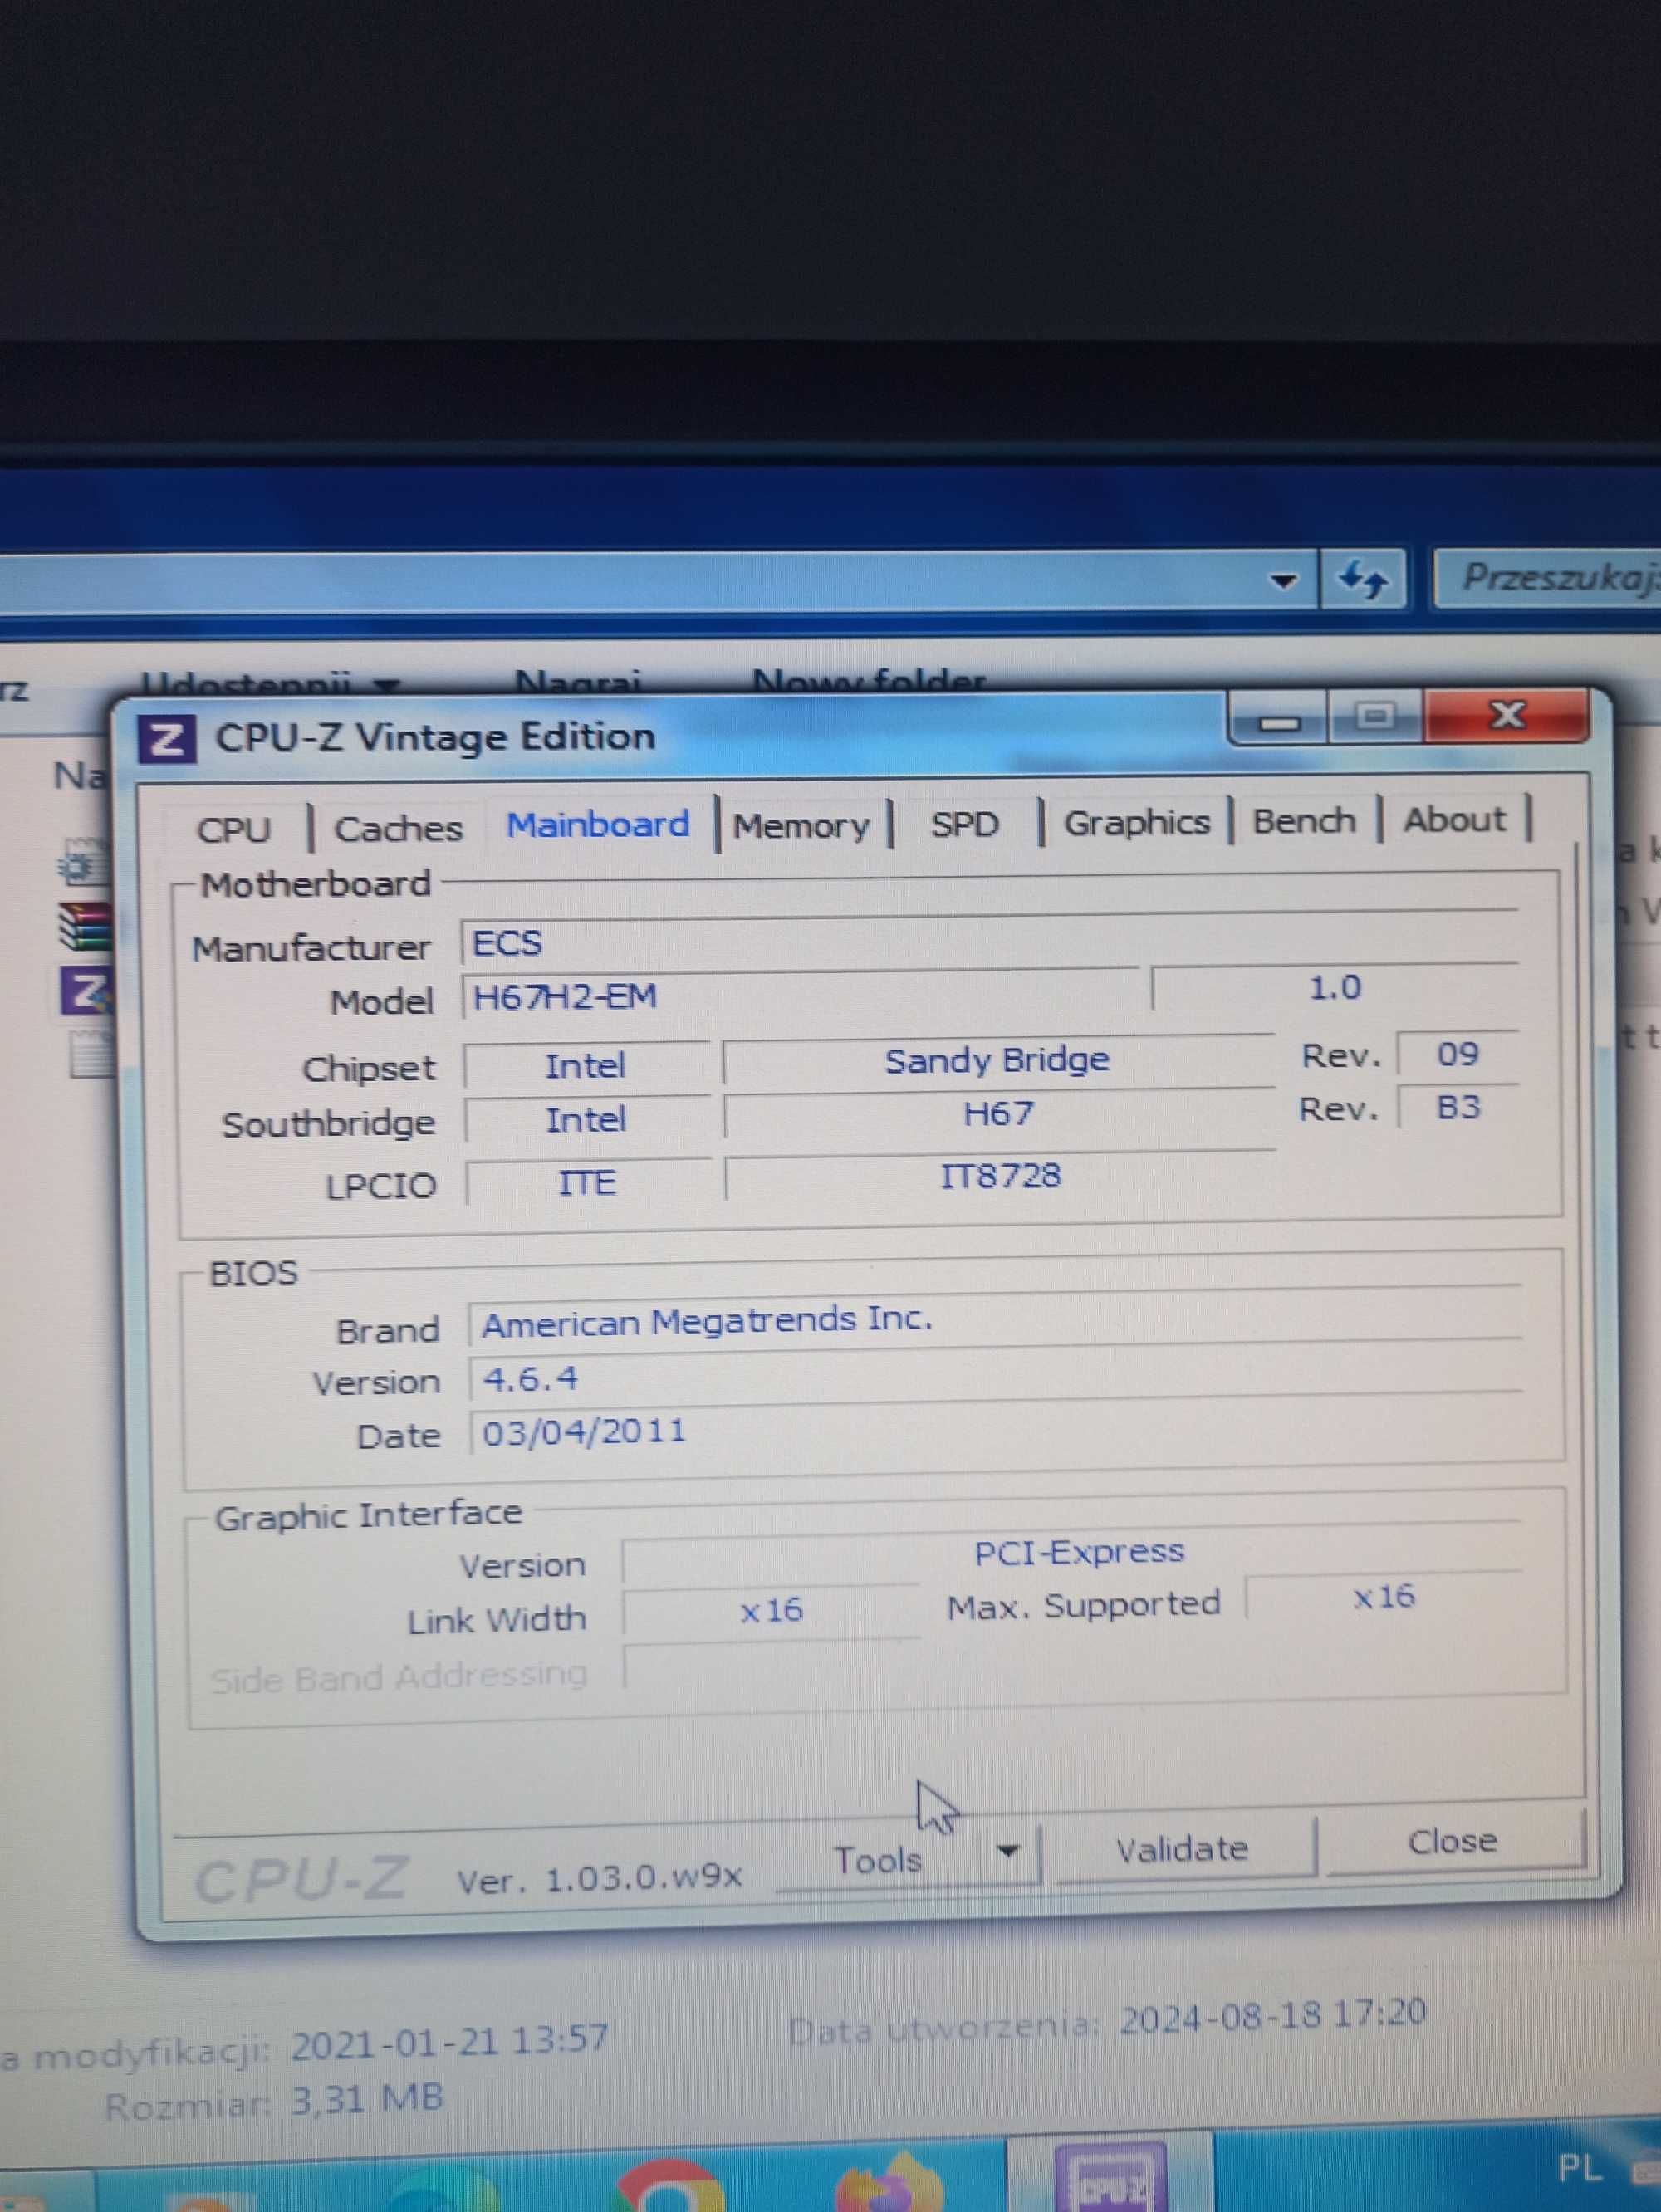Click the Max. Supported x16 value
The image size is (1661, 2212).
1384,1597
